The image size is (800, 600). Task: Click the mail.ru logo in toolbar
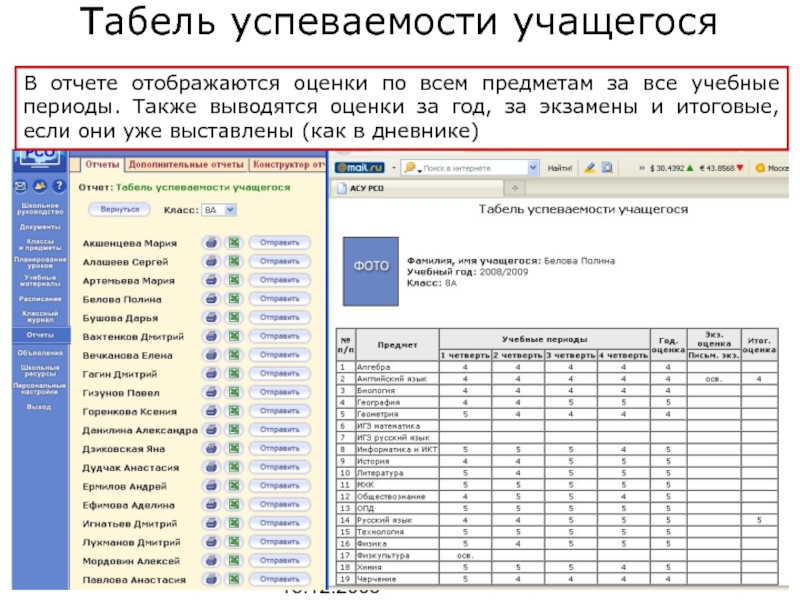point(360,168)
